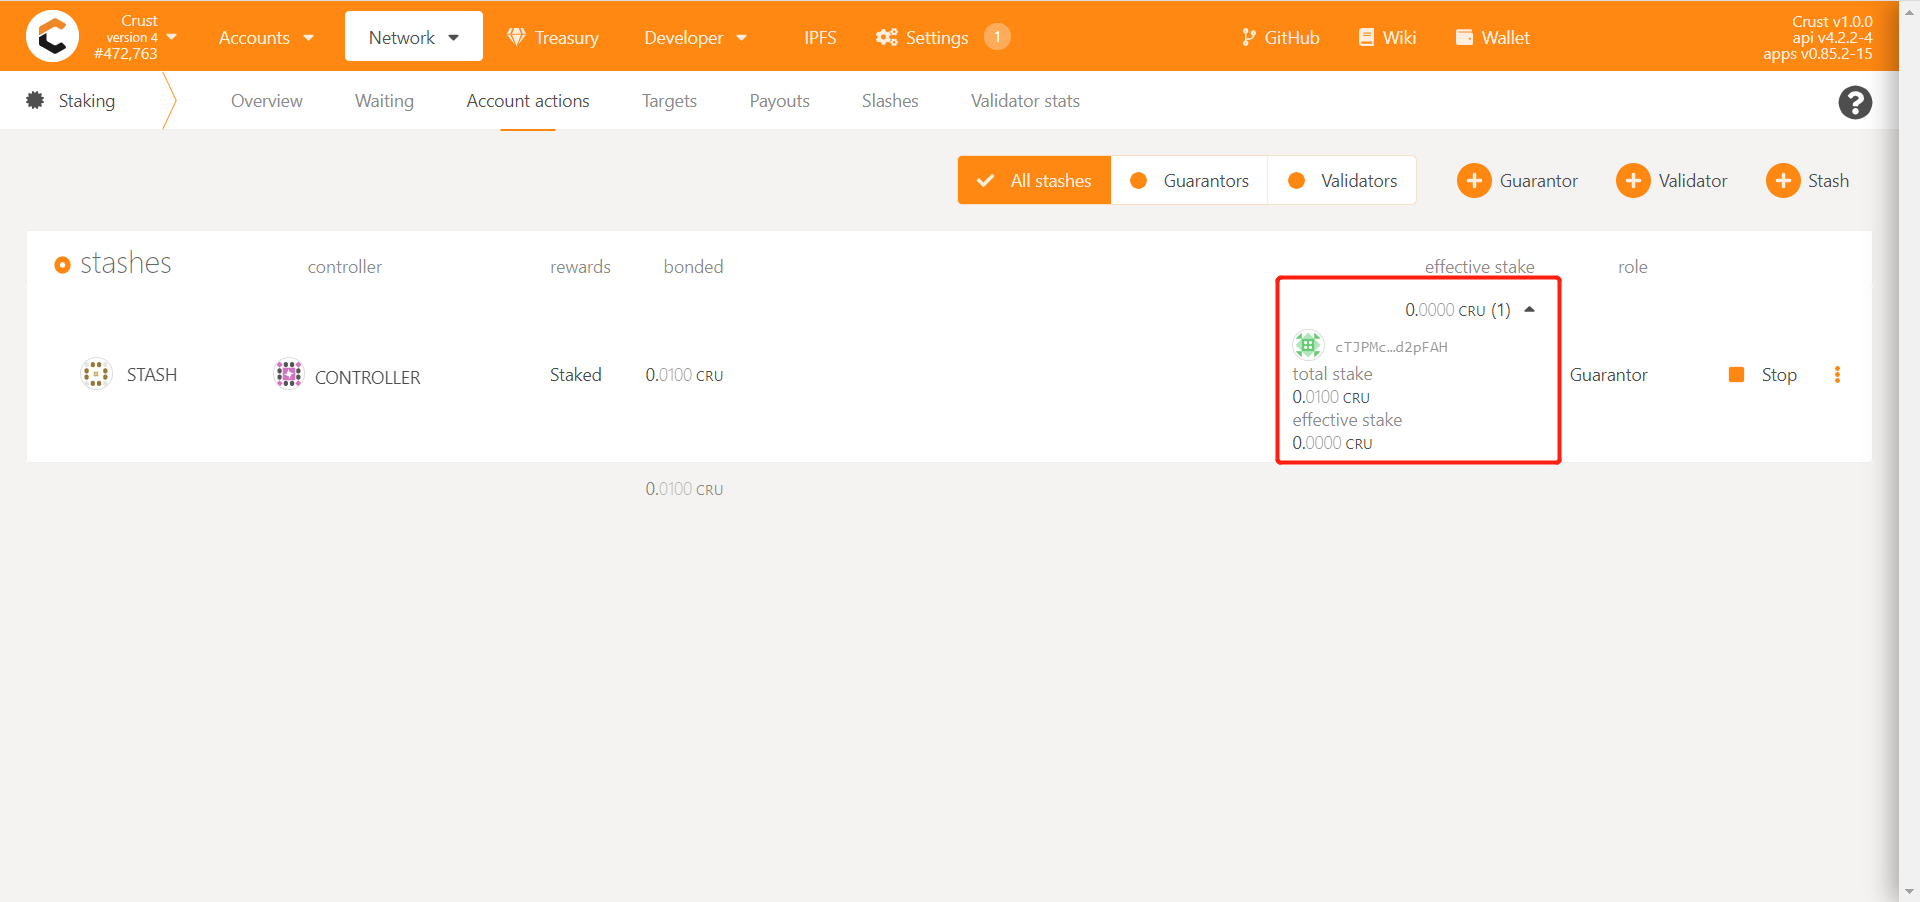Image resolution: width=1920 pixels, height=902 pixels.
Task: Collapse the effective stake details arrow
Action: (x=1529, y=310)
